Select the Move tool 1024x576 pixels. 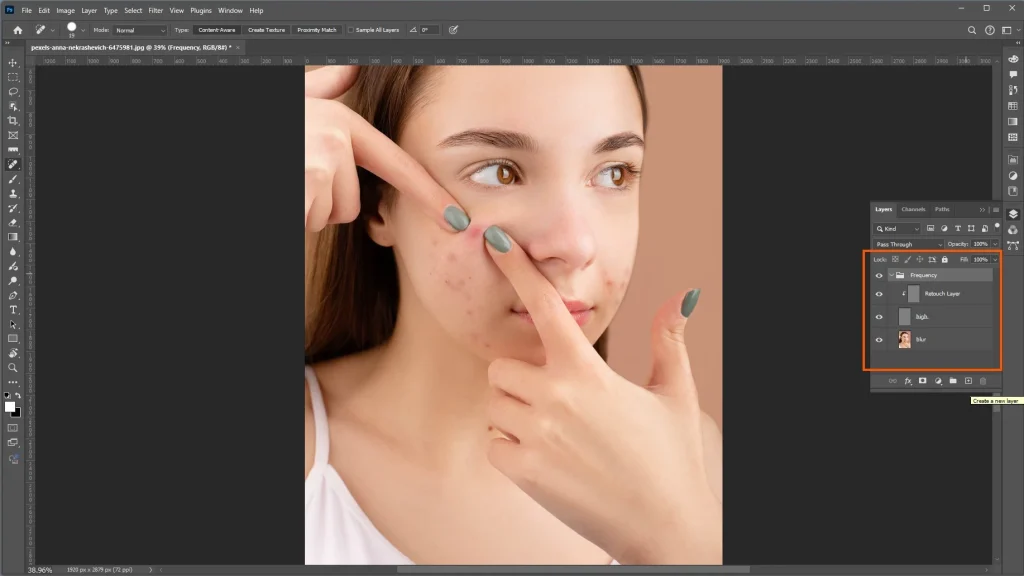pos(12,63)
